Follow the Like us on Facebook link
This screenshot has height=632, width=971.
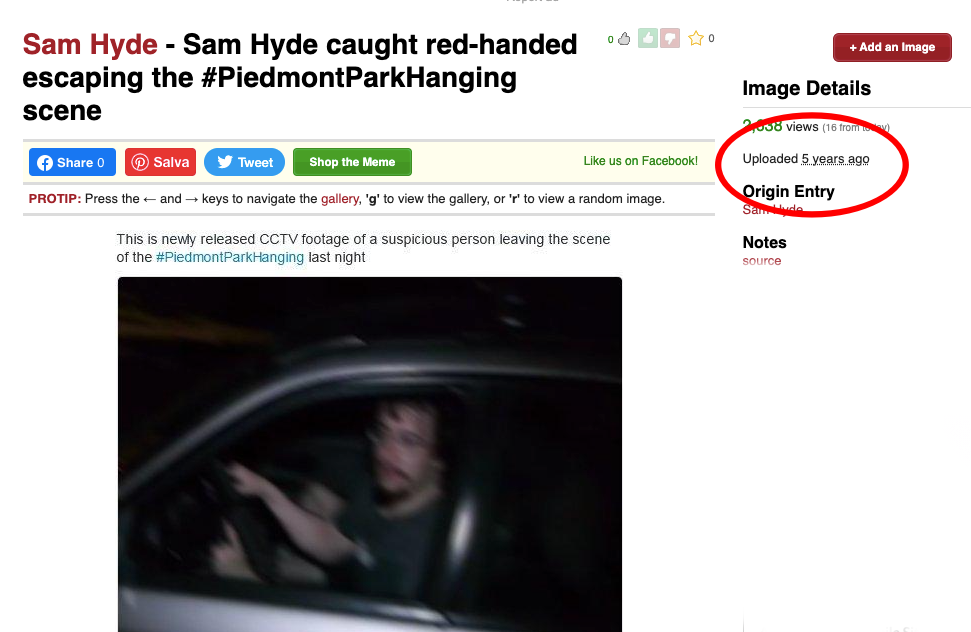pos(640,161)
